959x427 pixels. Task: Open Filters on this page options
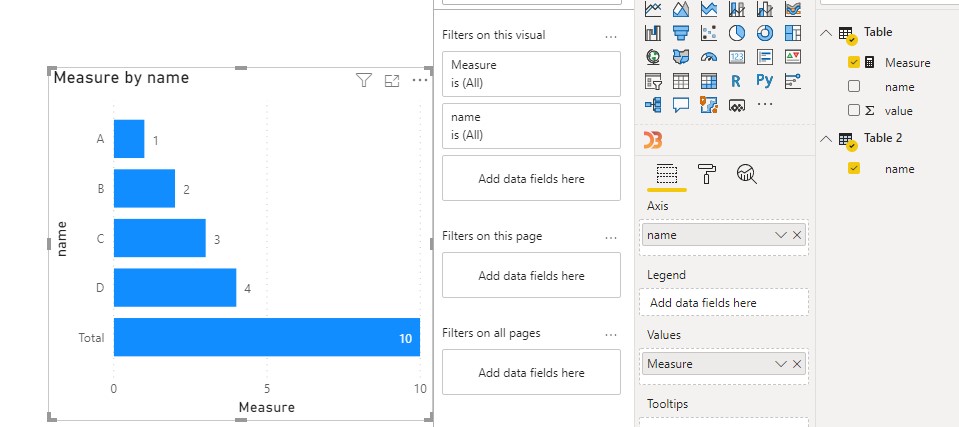[610, 237]
